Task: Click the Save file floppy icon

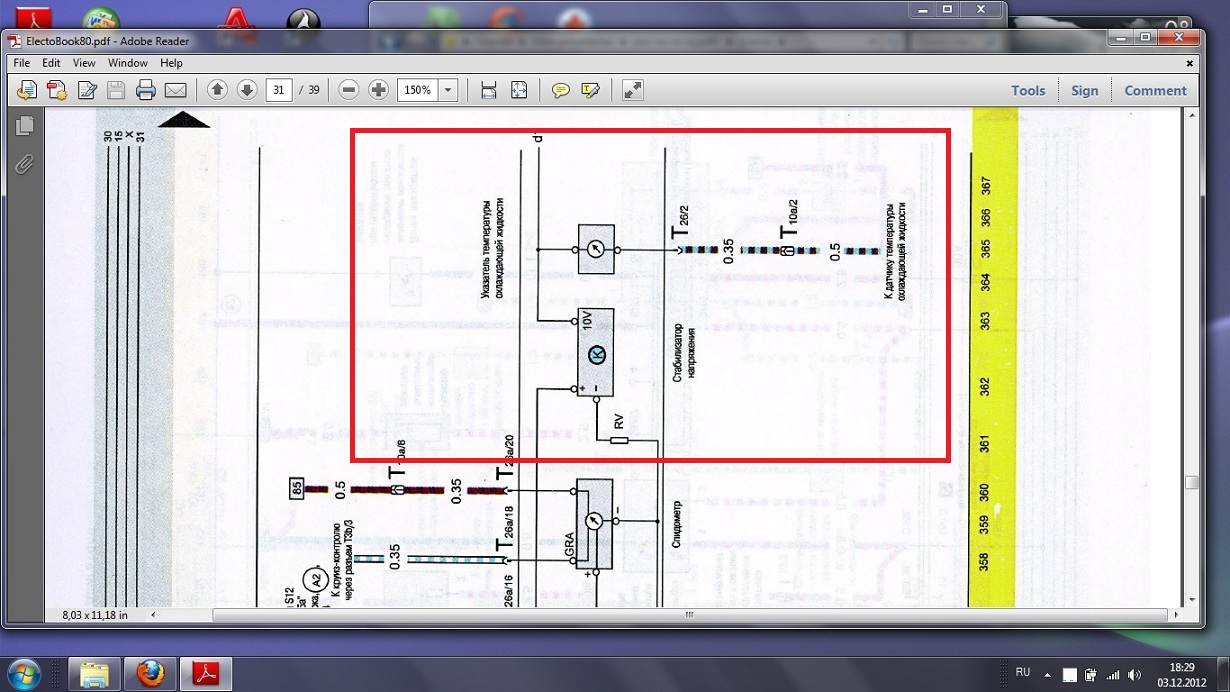Action: (x=116, y=90)
